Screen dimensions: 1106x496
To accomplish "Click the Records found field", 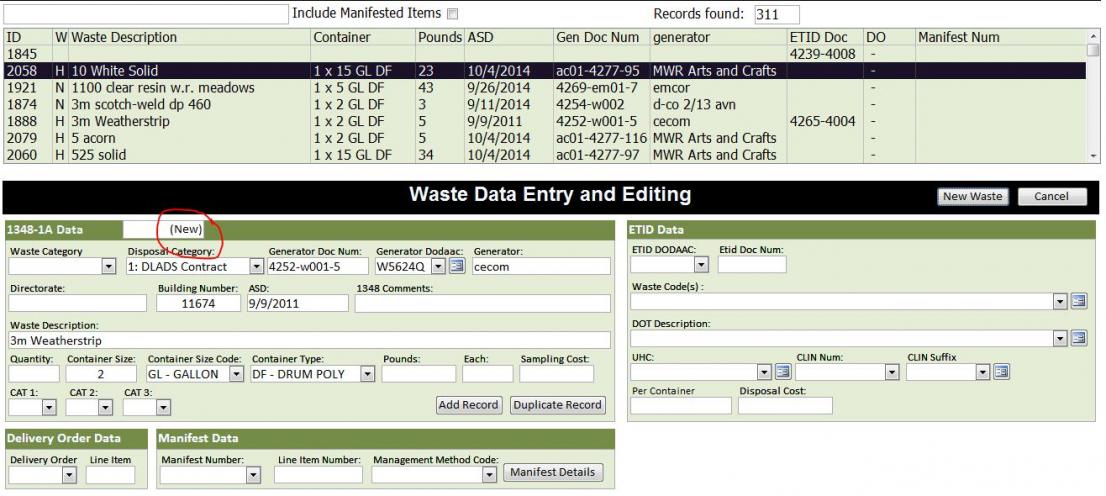I will point(777,14).
